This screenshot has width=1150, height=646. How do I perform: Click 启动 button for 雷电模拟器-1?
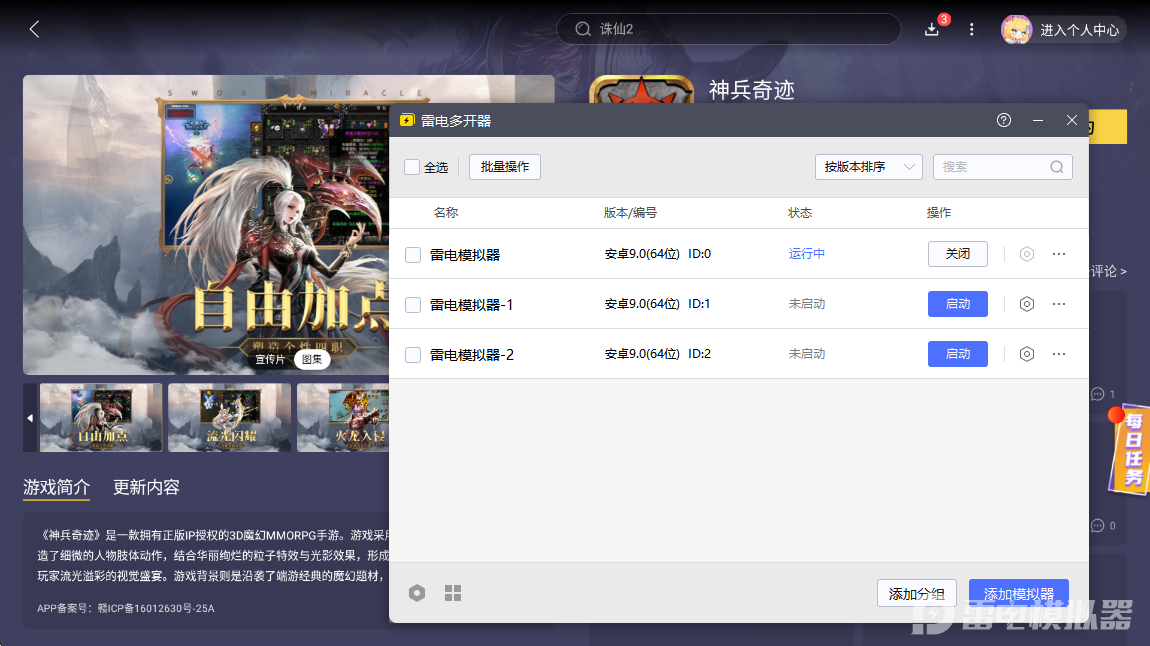pyautogui.click(x=958, y=304)
